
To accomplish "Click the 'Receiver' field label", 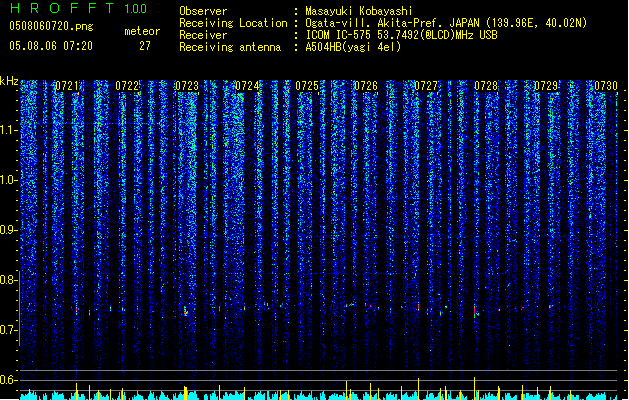I will coord(203,35).
